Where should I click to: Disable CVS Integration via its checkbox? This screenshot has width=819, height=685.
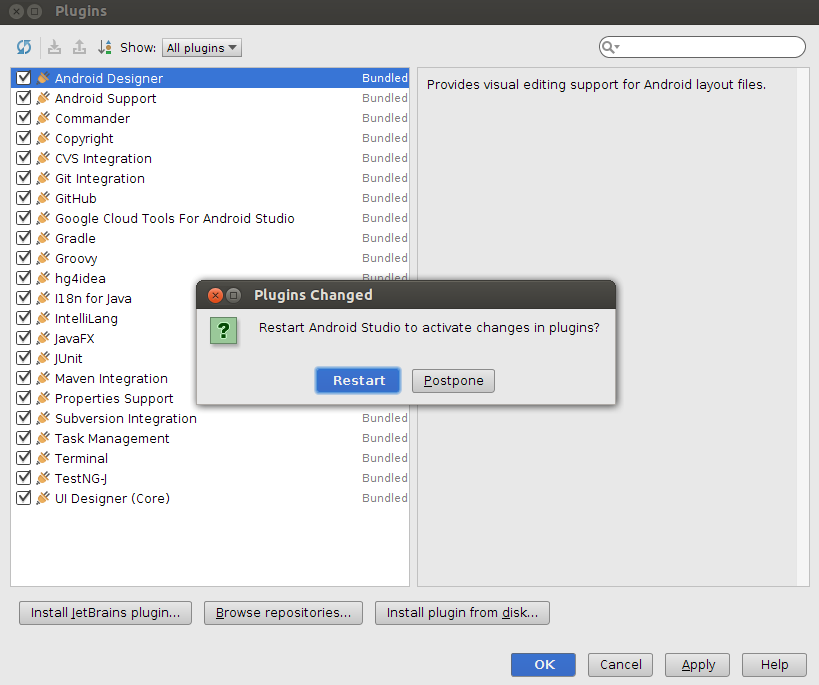click(24, 158)
